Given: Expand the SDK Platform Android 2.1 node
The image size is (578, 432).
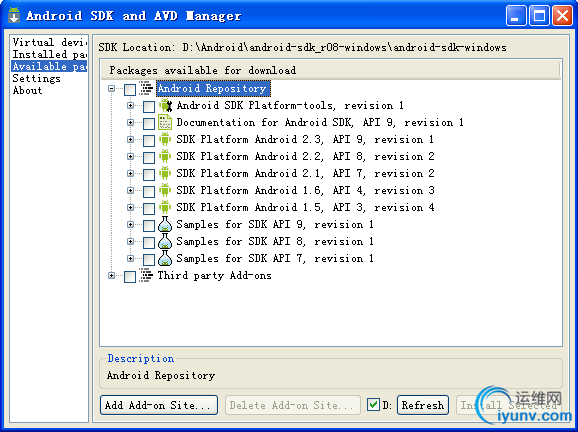Looking at the screenshot, I should (x=130, y=173).
